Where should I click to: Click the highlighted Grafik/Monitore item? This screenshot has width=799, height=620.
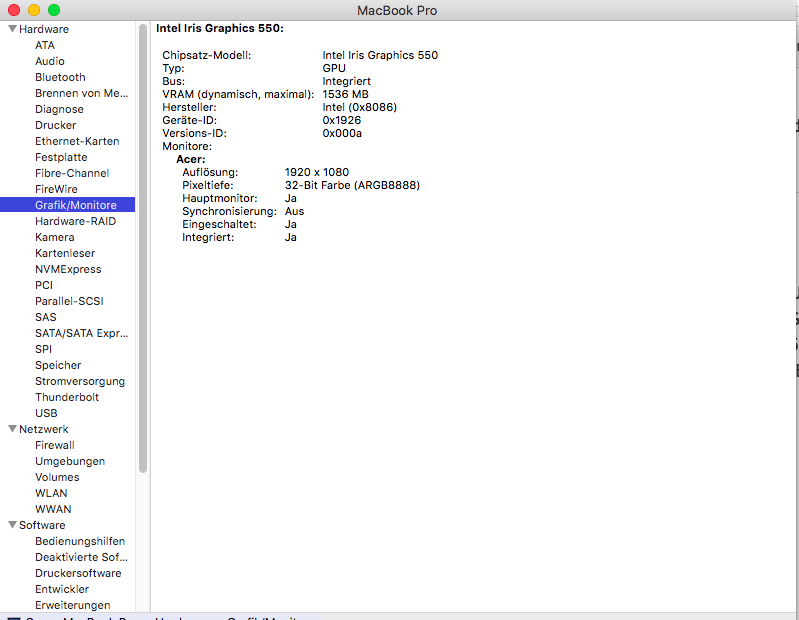pos(75,205)
